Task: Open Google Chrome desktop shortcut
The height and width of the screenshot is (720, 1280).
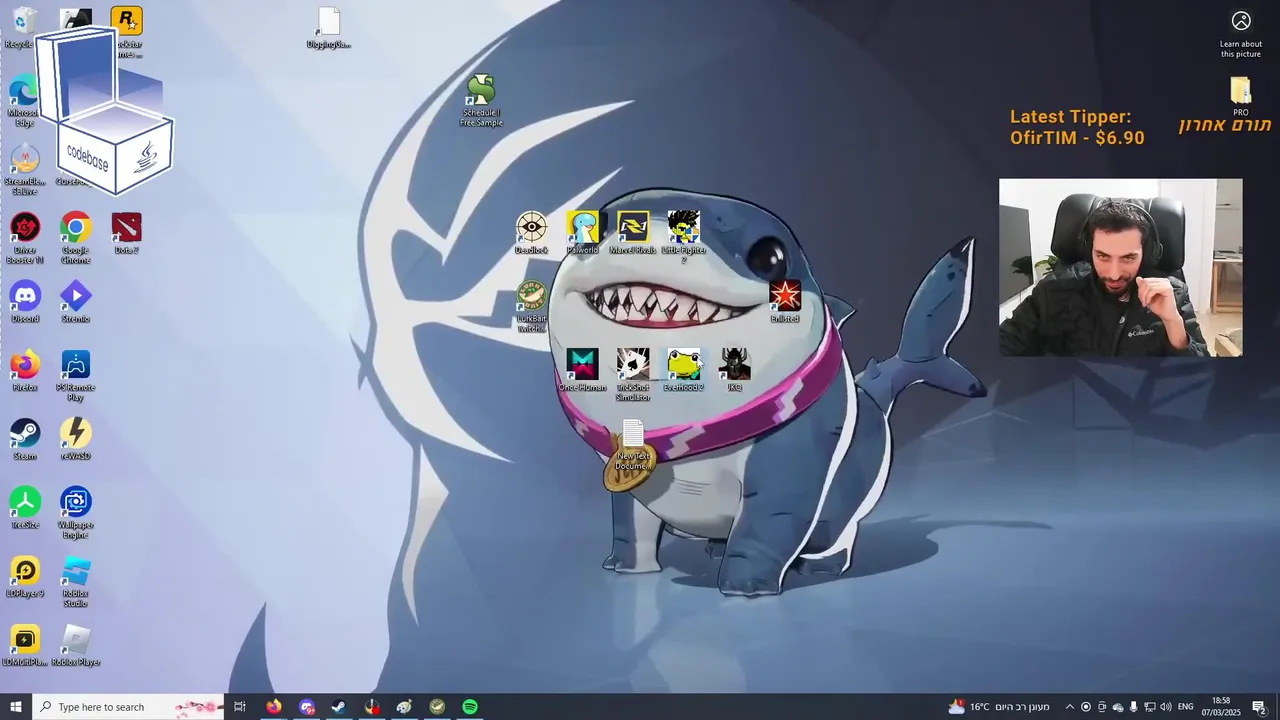Action: point(75,238)
